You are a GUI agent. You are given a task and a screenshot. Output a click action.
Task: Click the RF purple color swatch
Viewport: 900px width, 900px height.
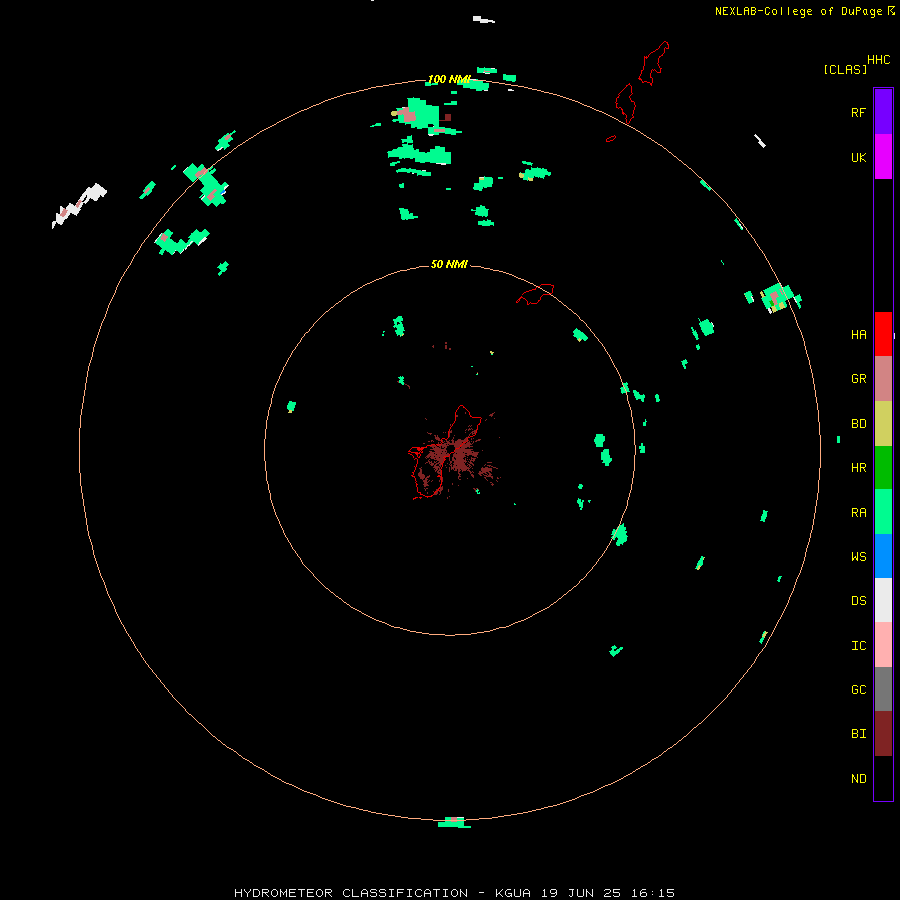883,112
